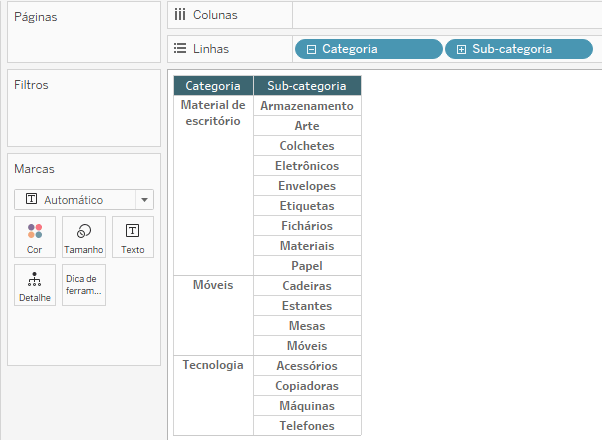Click the Colunas shelf icon
Image resolution: width=602 pixels, height=440 pixels.
(x=180, y=15)
